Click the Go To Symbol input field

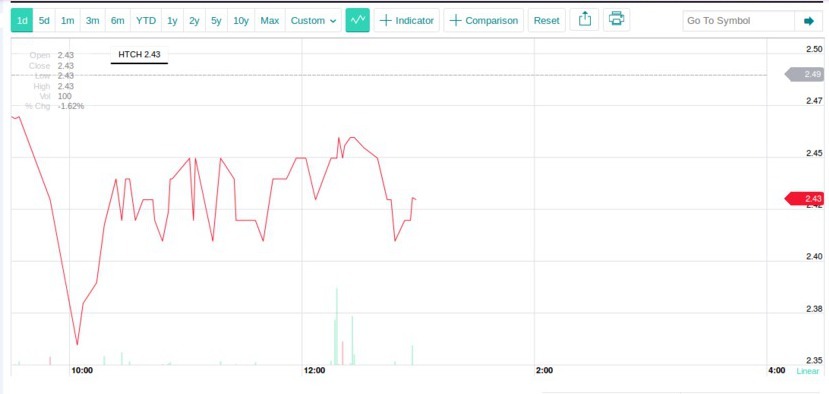coord(739,21)
